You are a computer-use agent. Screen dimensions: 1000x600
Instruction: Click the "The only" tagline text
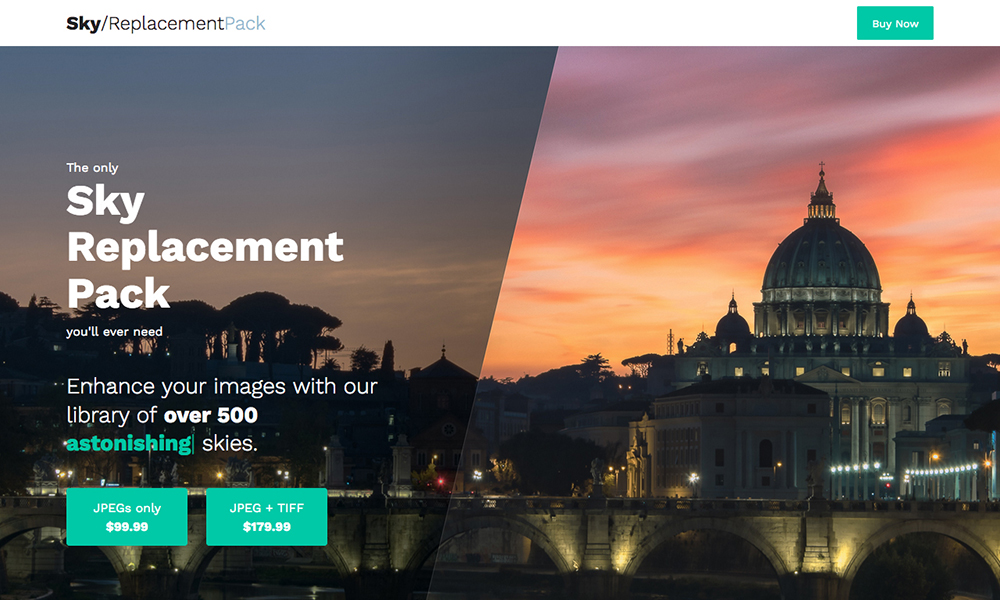(x=92, y=168)
